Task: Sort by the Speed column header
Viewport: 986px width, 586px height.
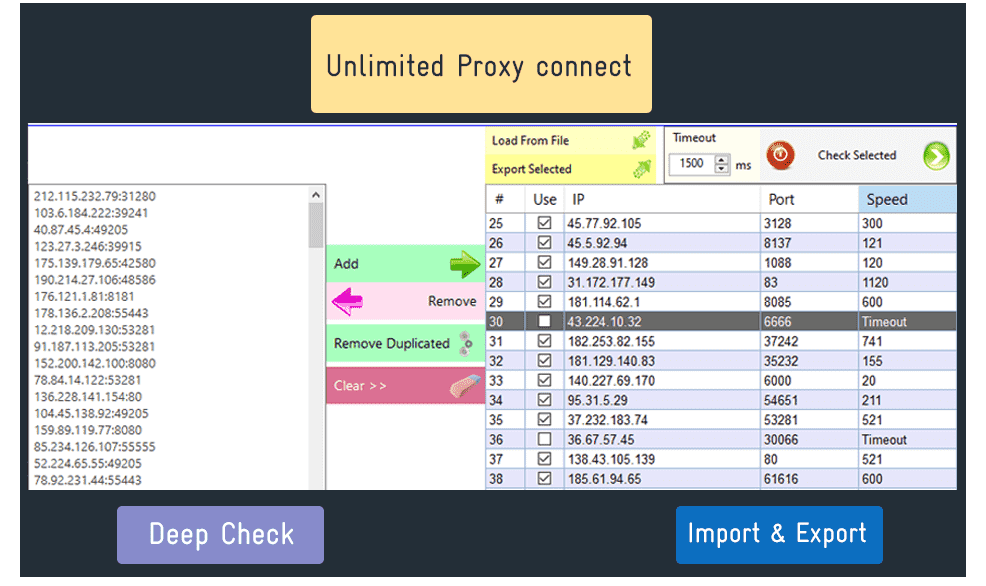Action: pyautogui.click(x=906, y=199)
